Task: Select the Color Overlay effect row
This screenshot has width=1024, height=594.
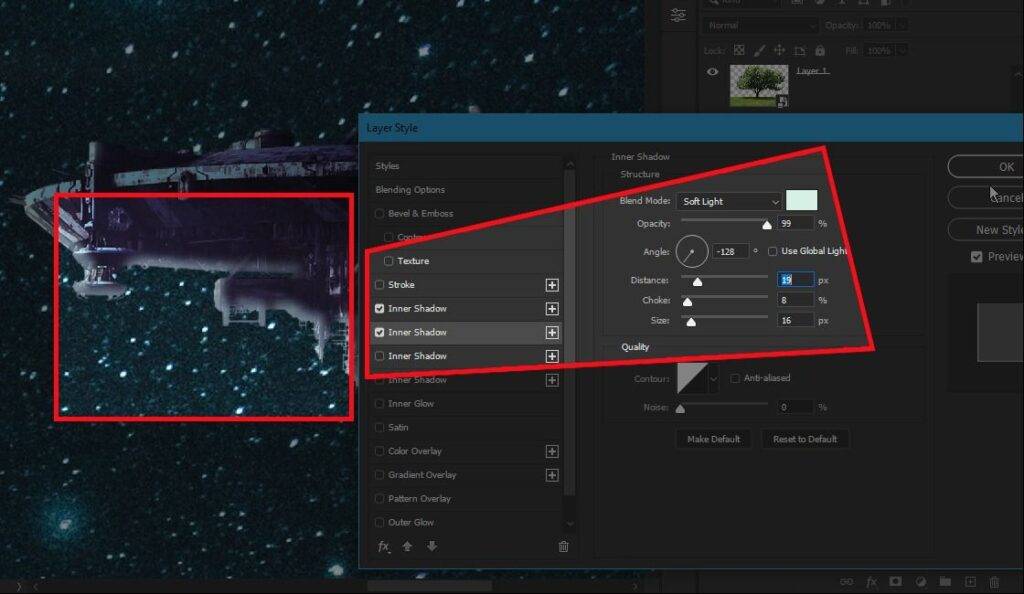Action: coord(466,451)
